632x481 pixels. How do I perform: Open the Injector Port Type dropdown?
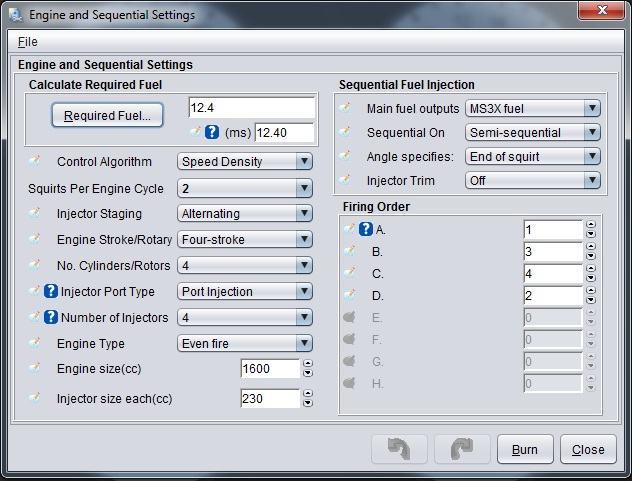click(x=245, y=291)
